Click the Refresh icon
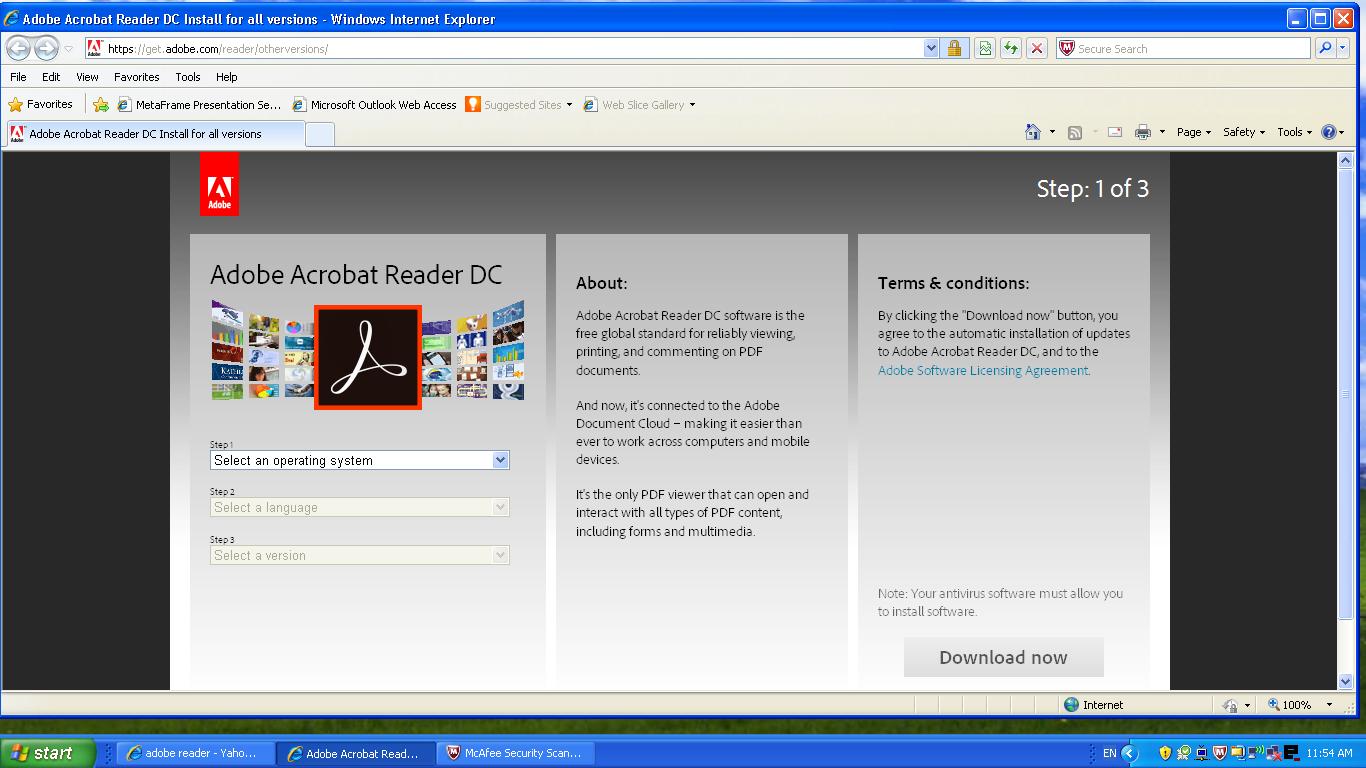This screenshot has width=1366, height=768. click(x=1011, y=48)
